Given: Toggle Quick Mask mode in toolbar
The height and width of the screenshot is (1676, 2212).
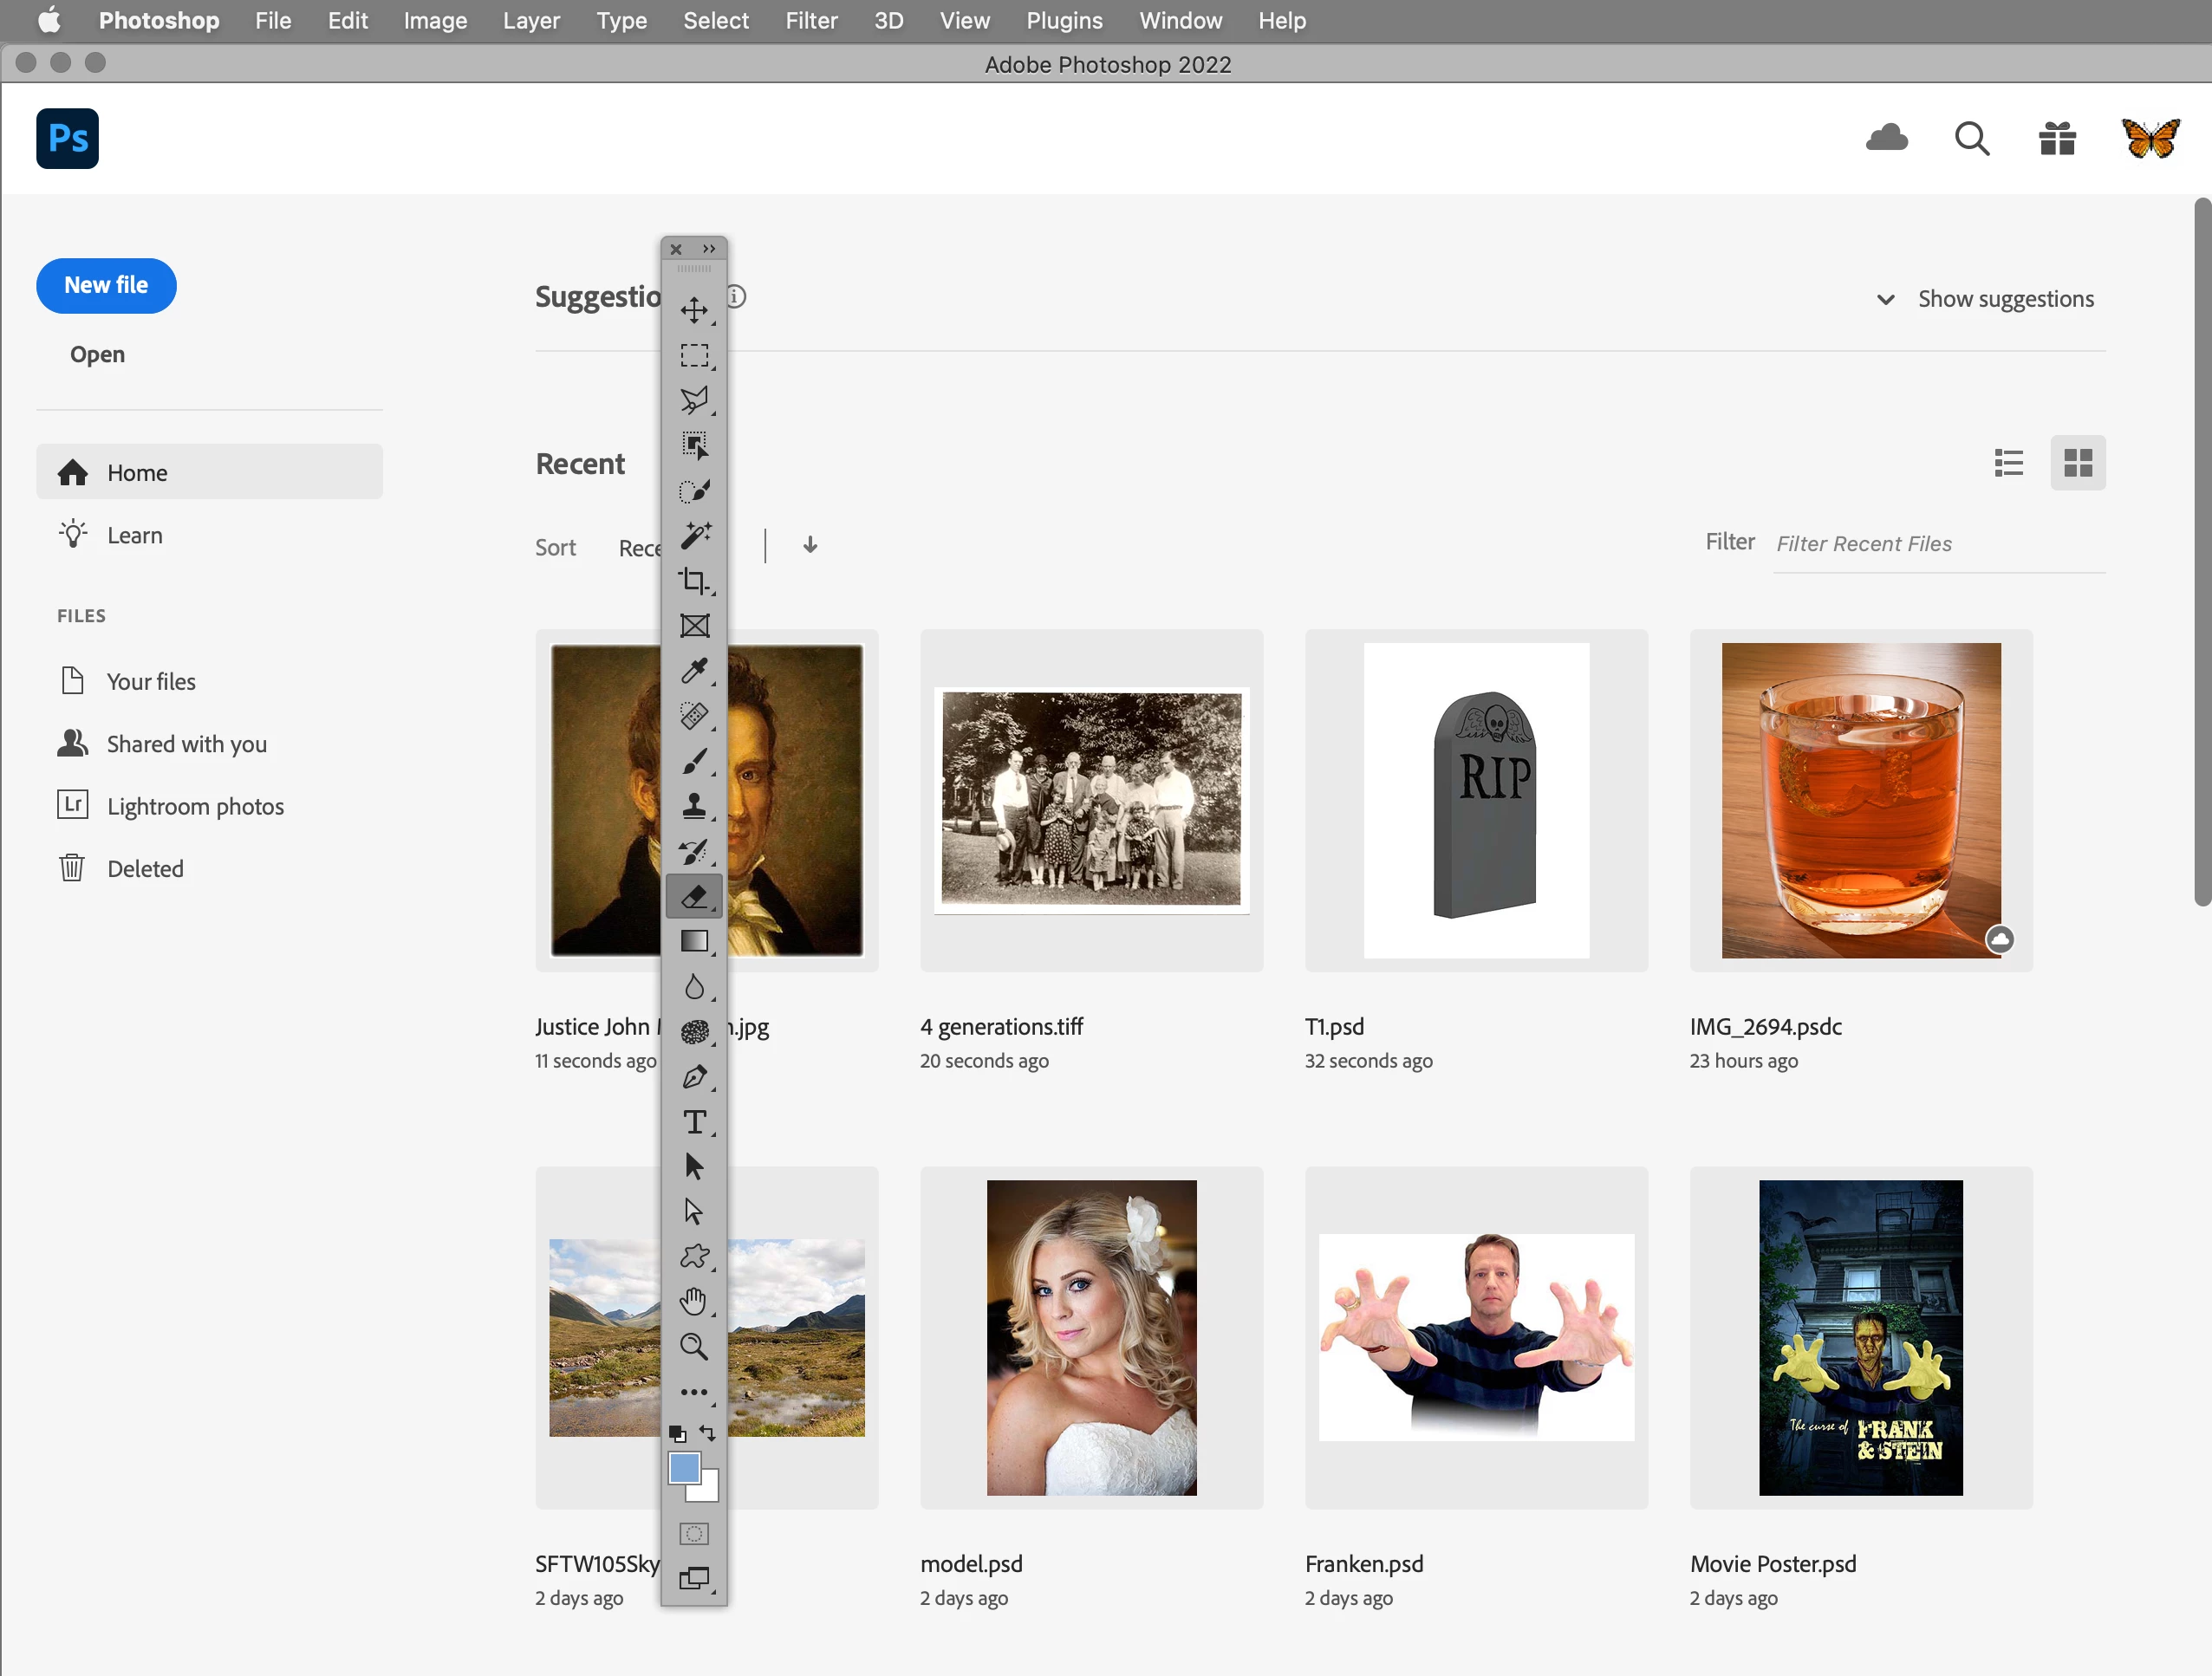Looking at the screenshot, I should click(x=694, y=1533).
